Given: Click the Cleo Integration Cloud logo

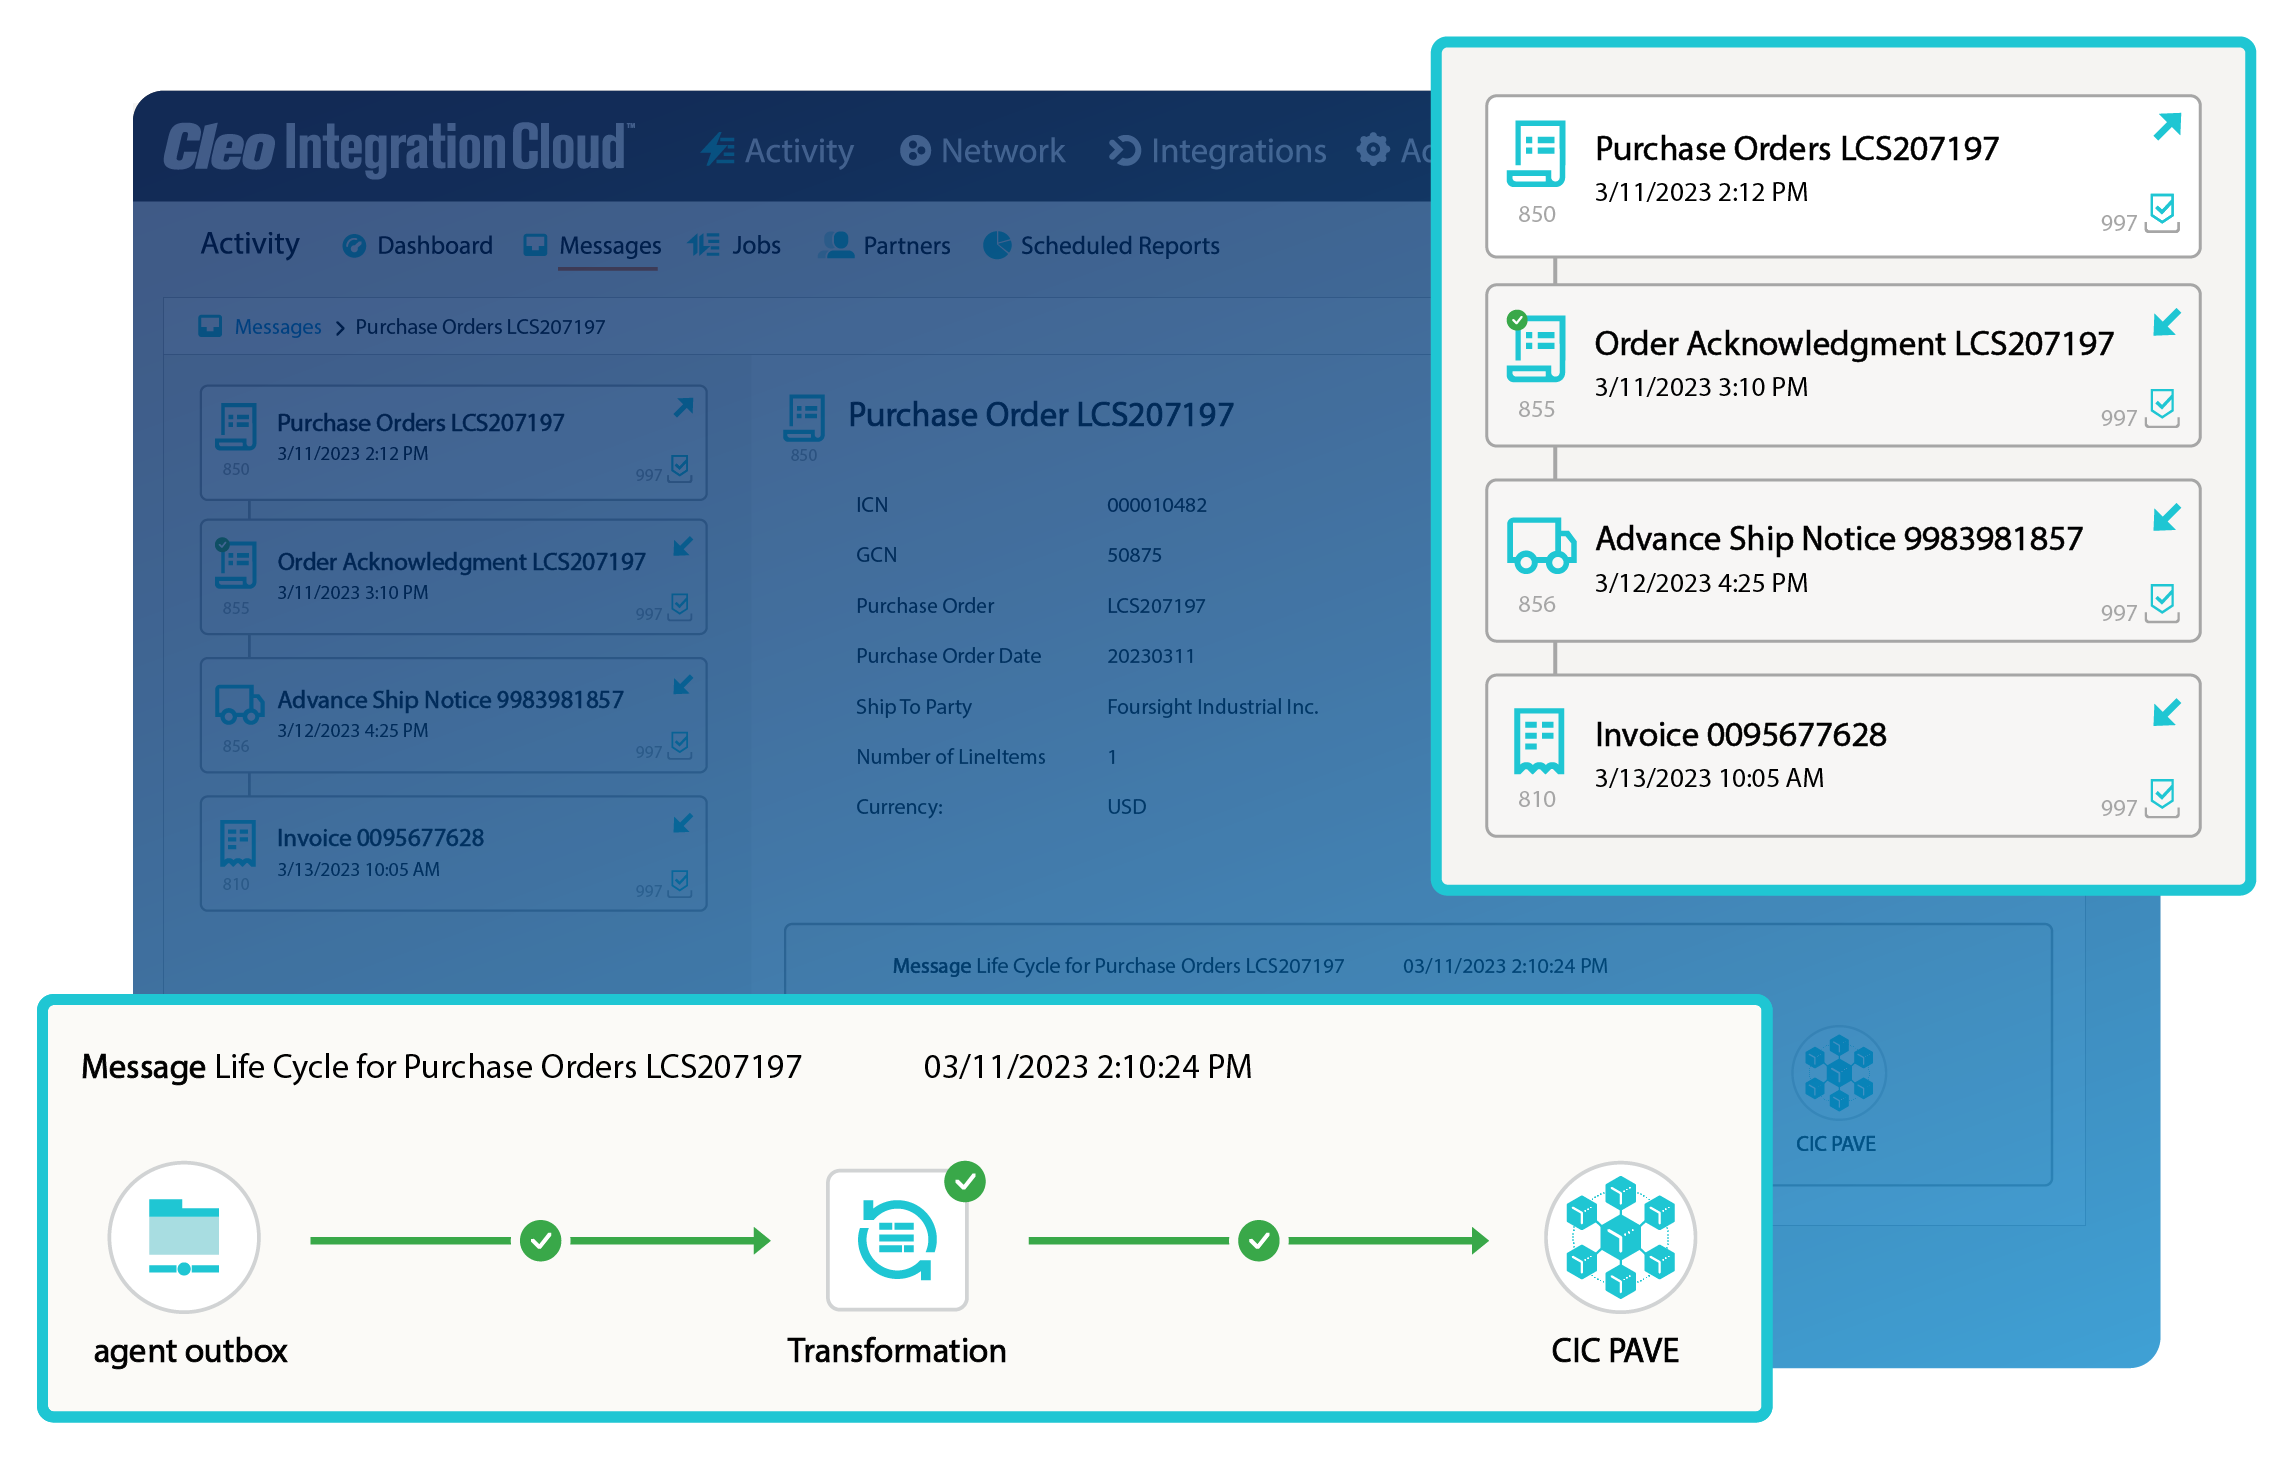Looking at the screenshot, I should tap(399, 148).
